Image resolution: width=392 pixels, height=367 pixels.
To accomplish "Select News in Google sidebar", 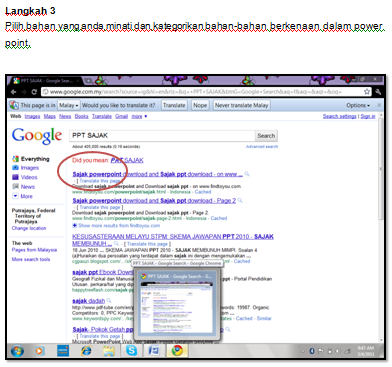I will pyautogui.click(x=28, y=187).
